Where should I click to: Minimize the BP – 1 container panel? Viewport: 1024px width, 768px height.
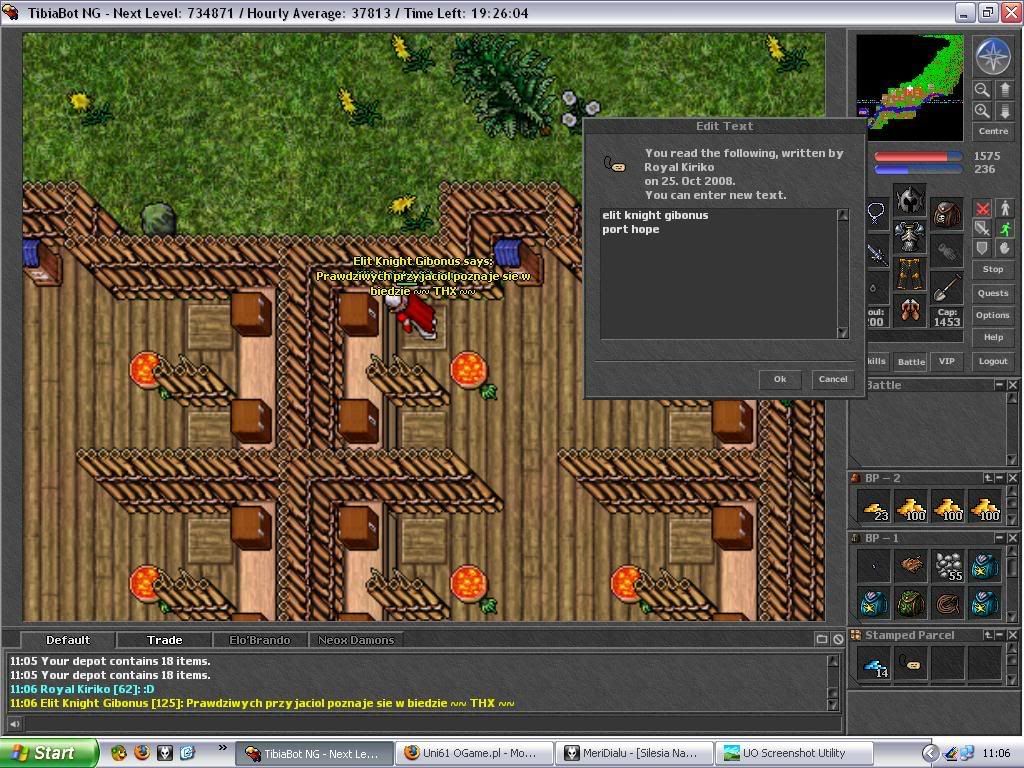click(x=999, y=537)
